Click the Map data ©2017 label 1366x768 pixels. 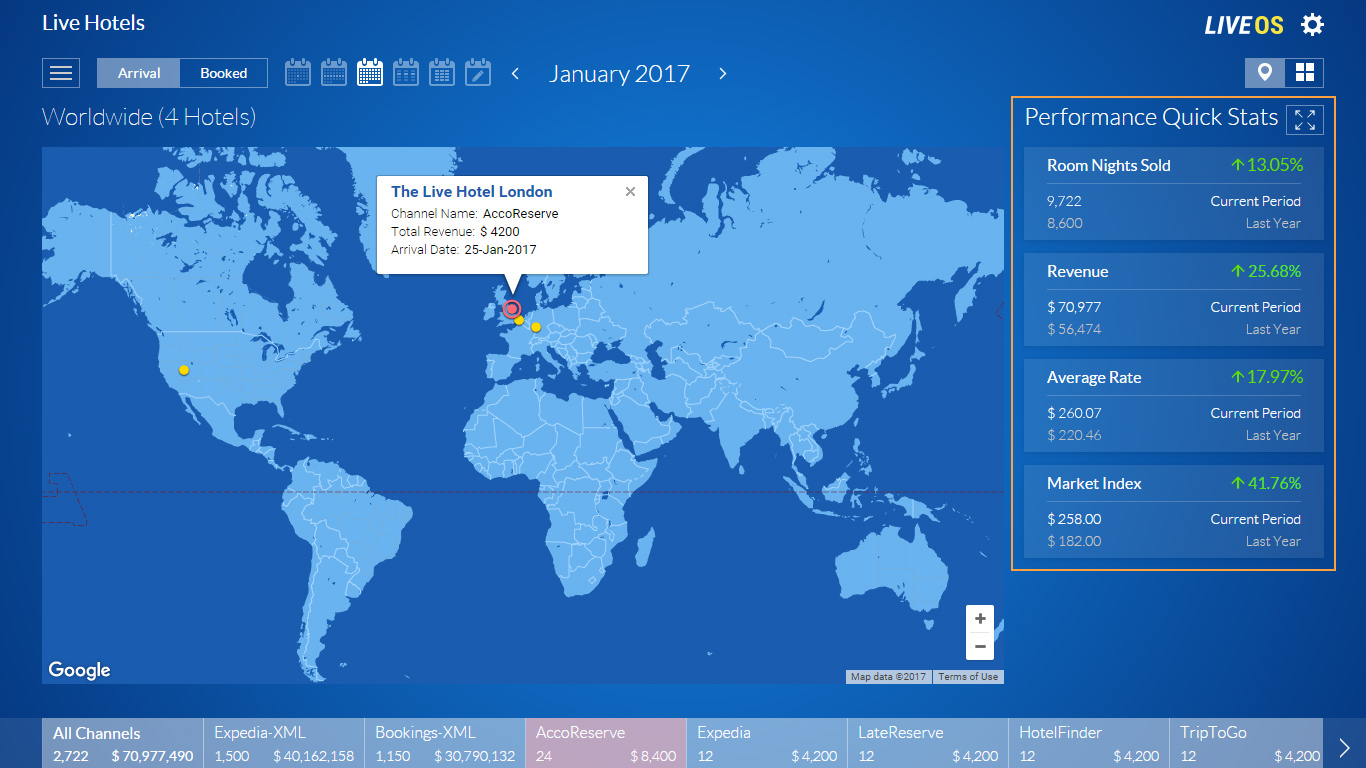(x=889, y=677)
